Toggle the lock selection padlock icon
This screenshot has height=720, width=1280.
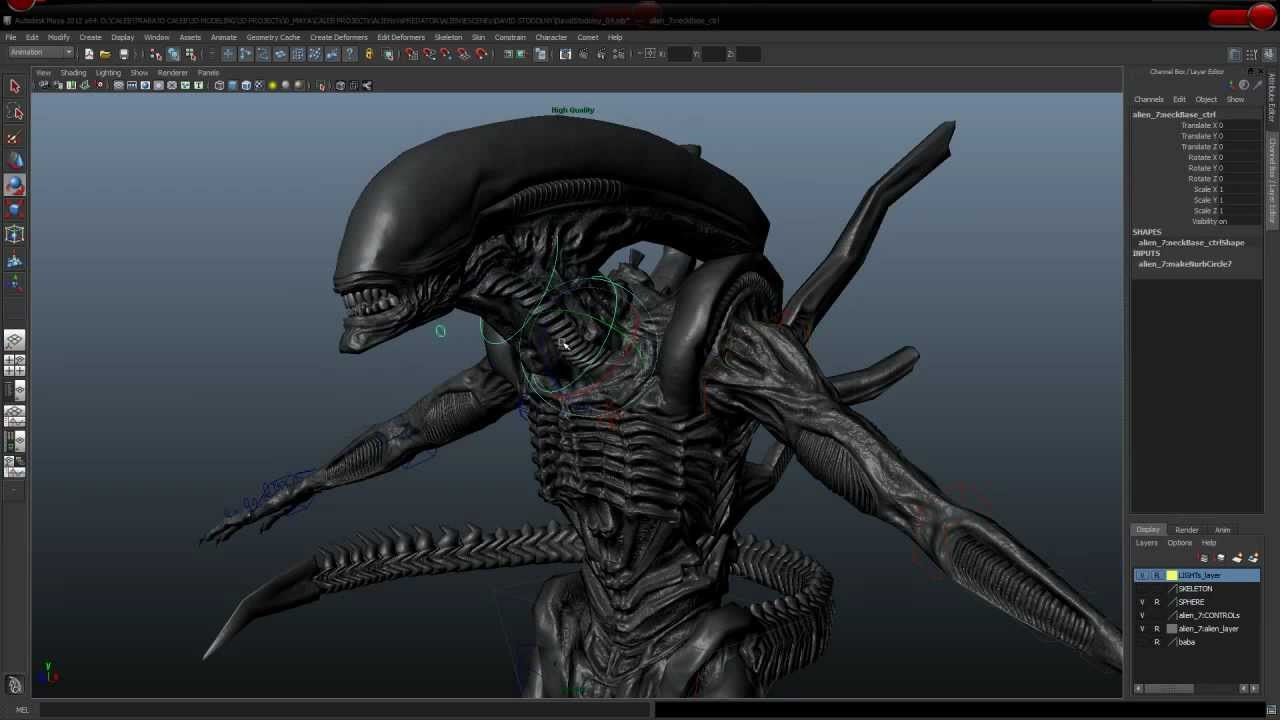tap(369, 54)
